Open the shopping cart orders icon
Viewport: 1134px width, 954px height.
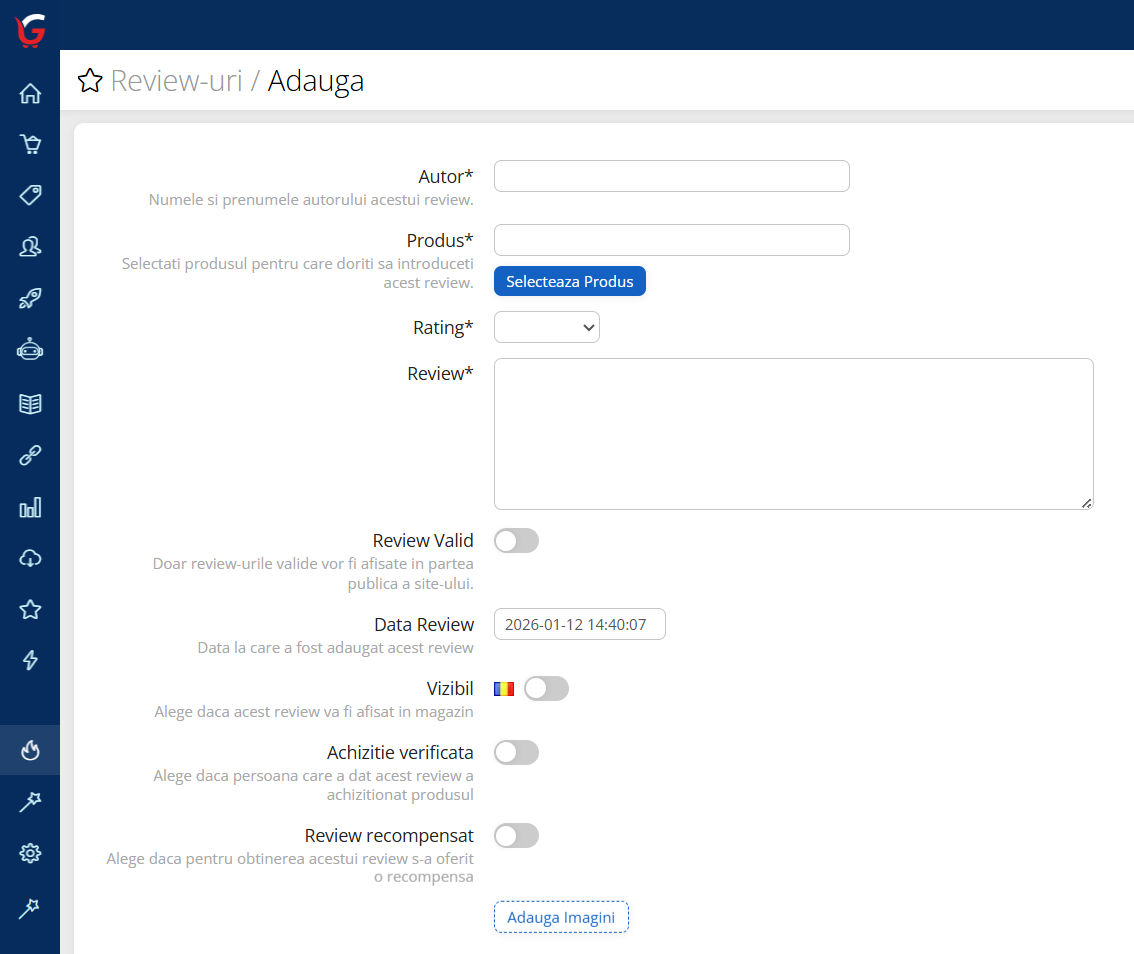pyautogui.click(x=30, y=145)
